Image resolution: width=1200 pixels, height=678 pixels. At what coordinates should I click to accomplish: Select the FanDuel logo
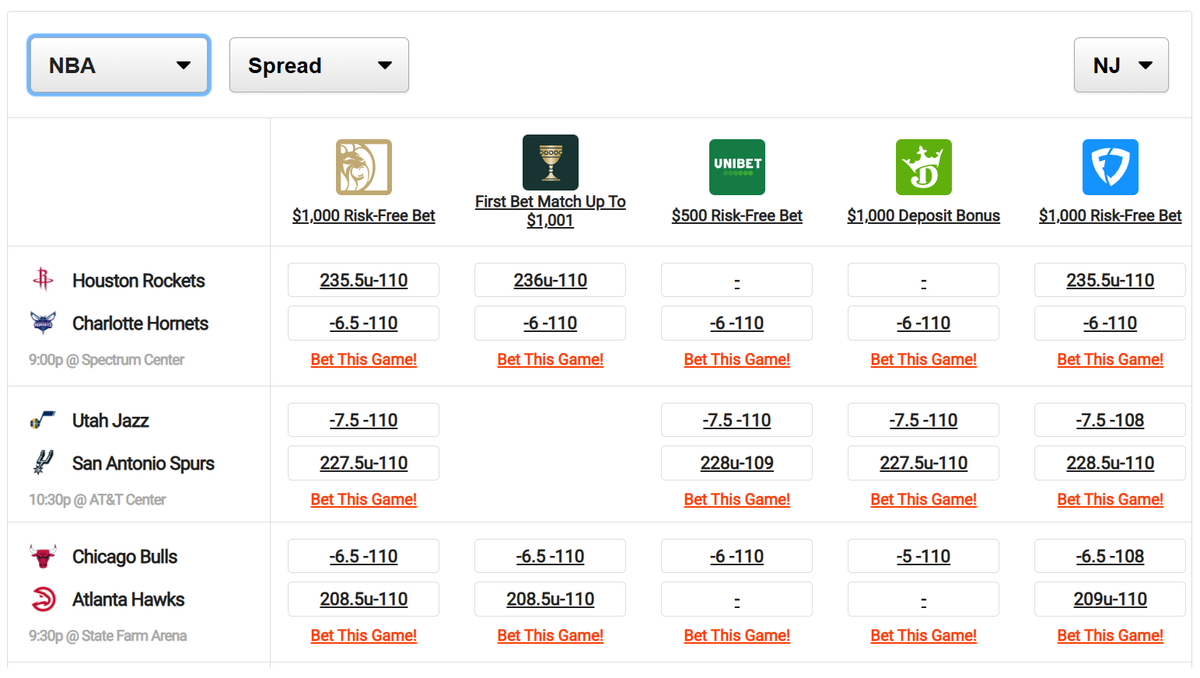coord(1110,166)
